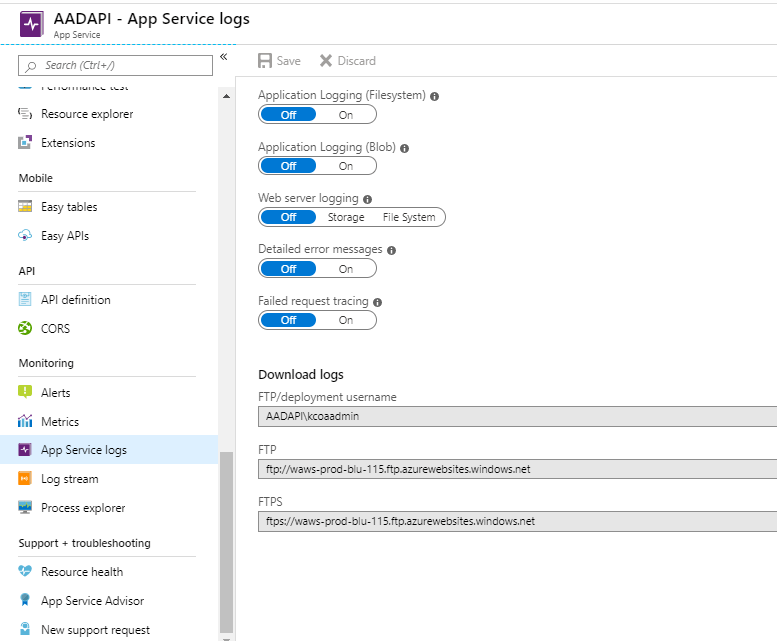Viewport: 777px width, 641px height.
Task: Click the Metrics chart icon
Action: [25, 421]
